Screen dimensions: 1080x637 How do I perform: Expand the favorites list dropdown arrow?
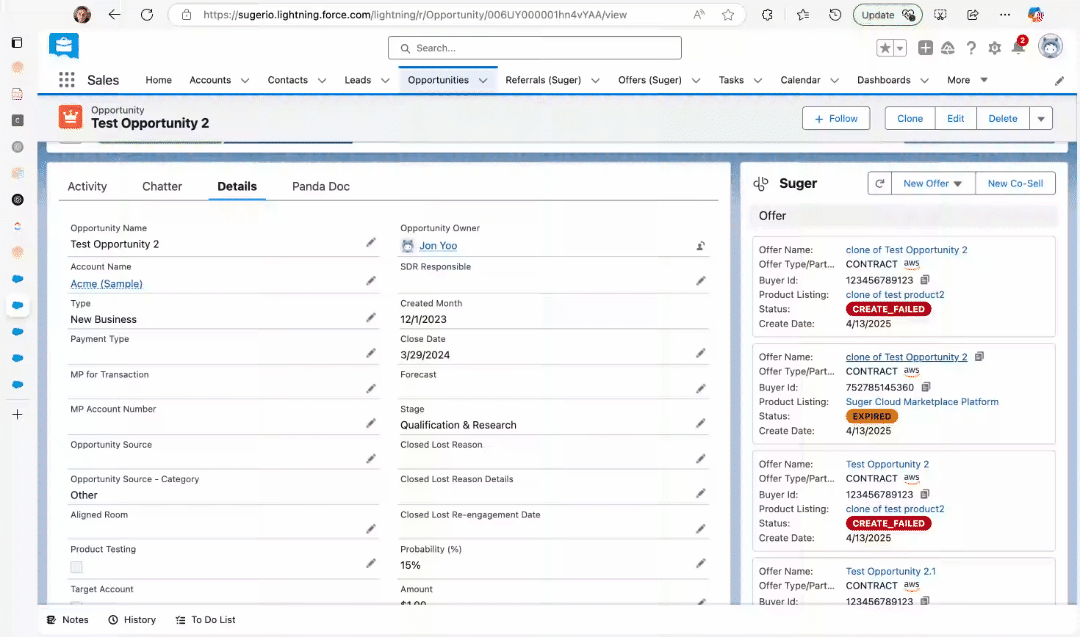pyautogui.click(x=900, y=48)
